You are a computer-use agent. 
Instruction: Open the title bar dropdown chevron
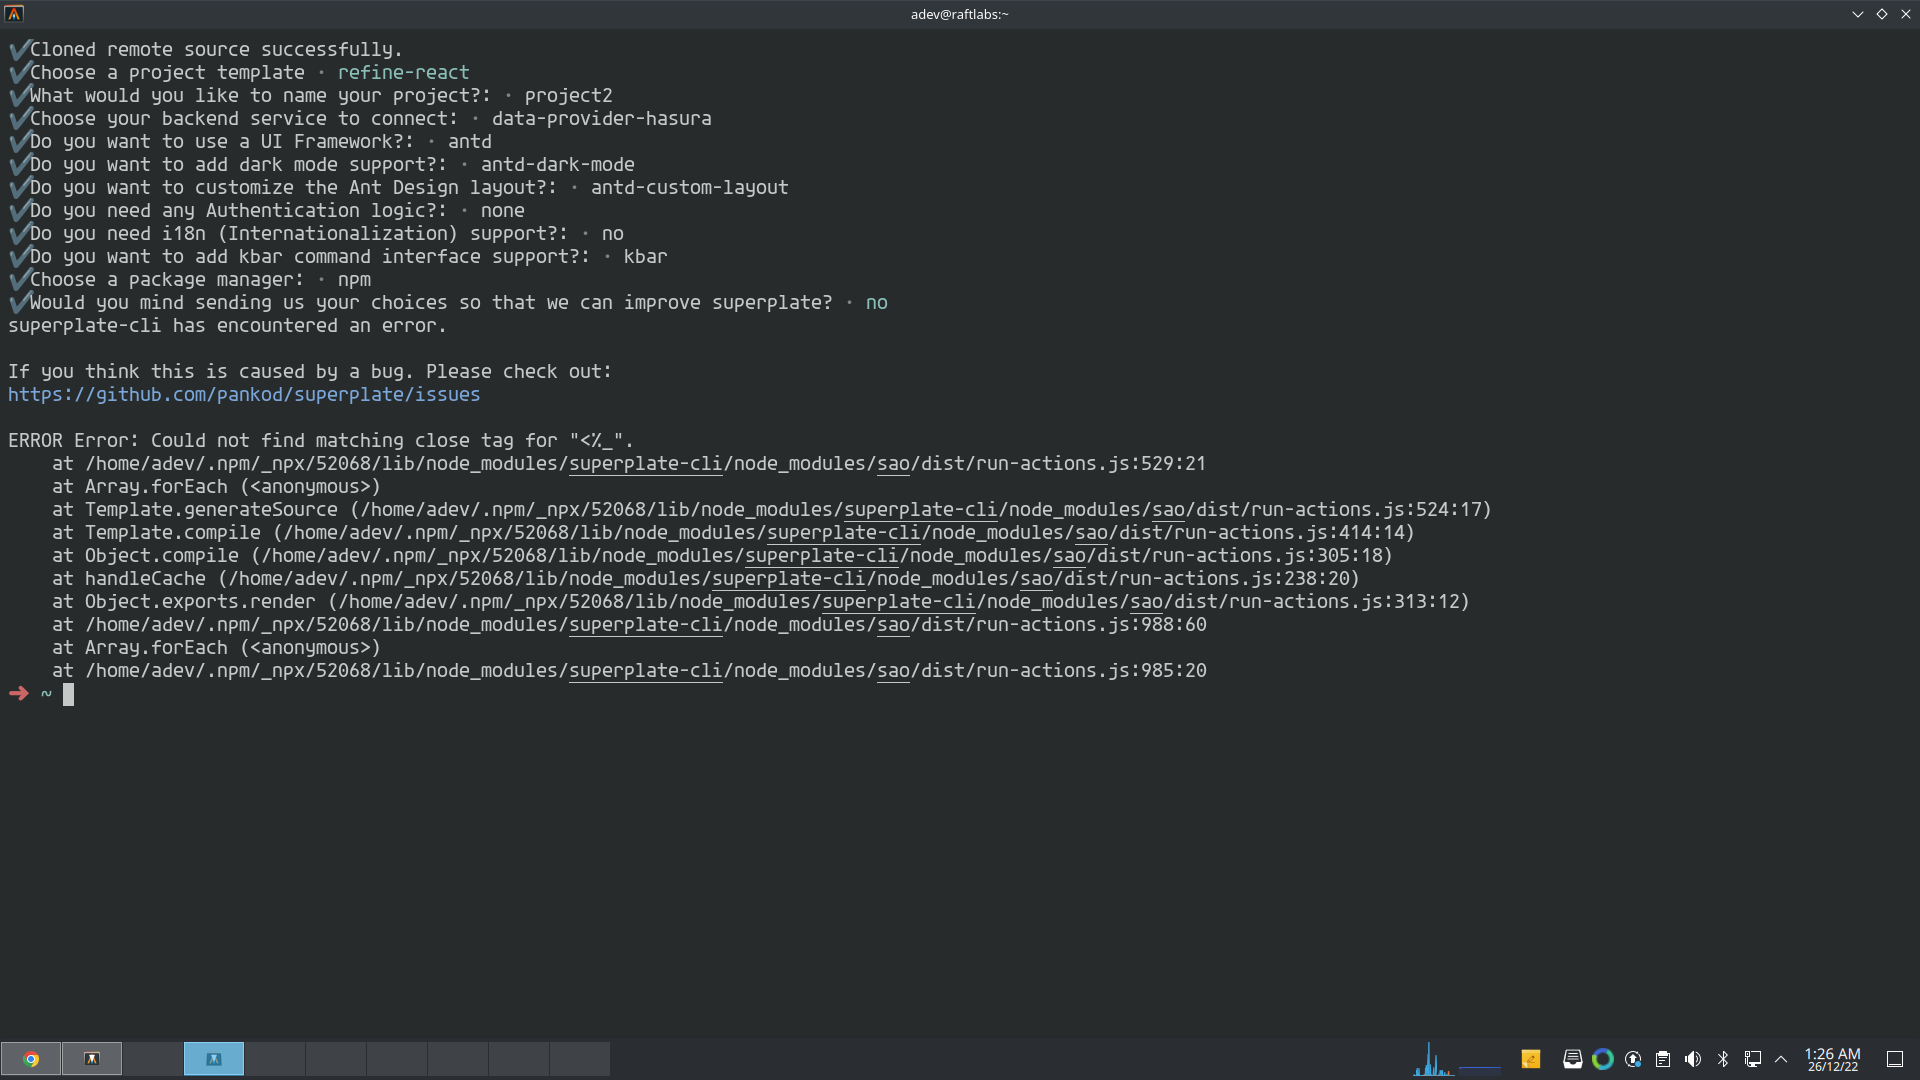tap(1857, 14)
